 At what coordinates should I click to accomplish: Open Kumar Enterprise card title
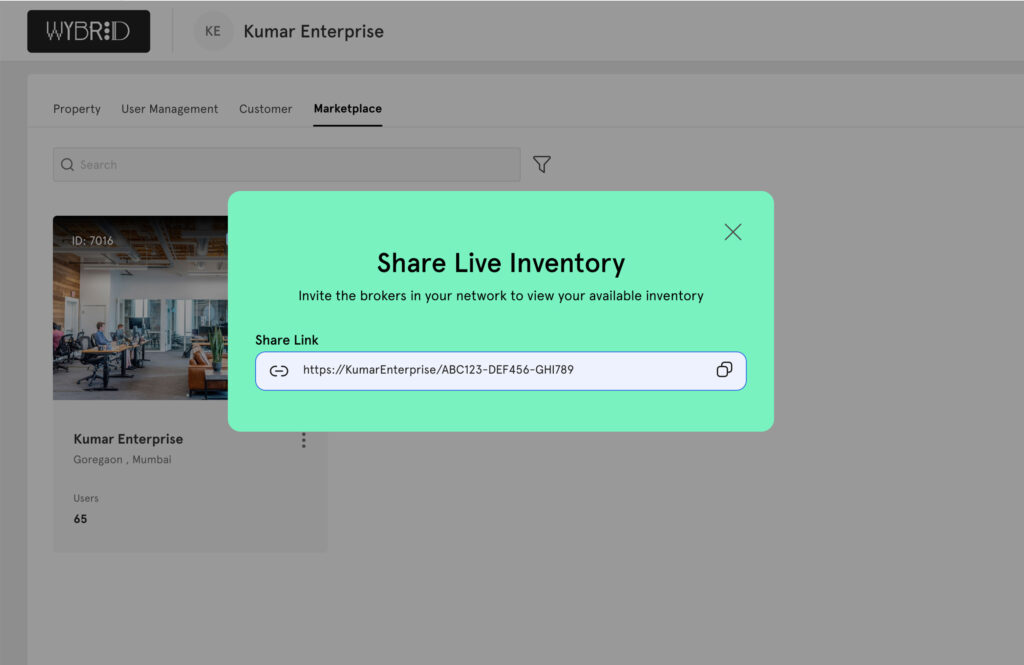pos(128,439)
